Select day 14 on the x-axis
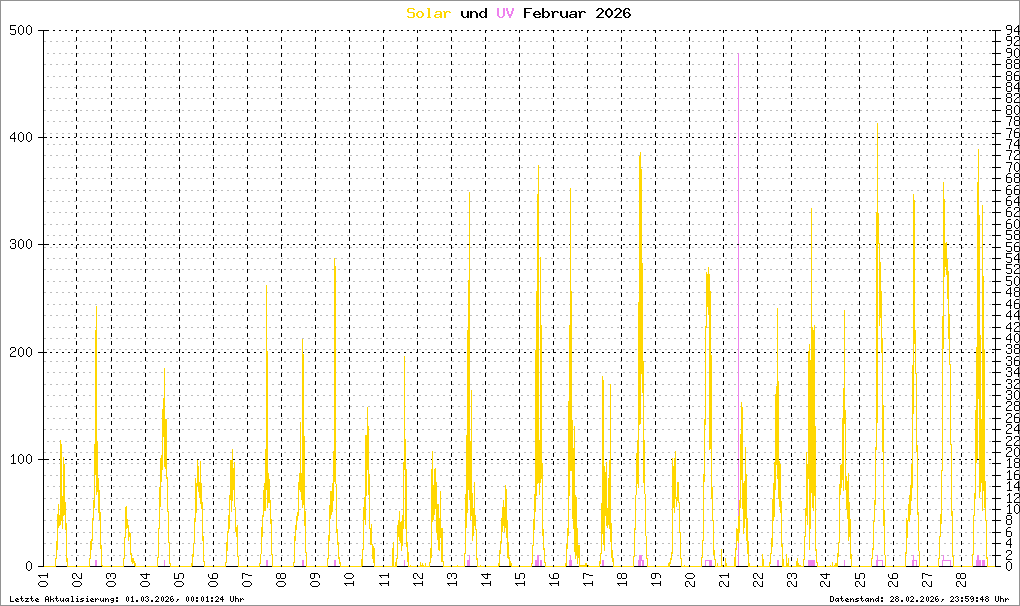 485,579
